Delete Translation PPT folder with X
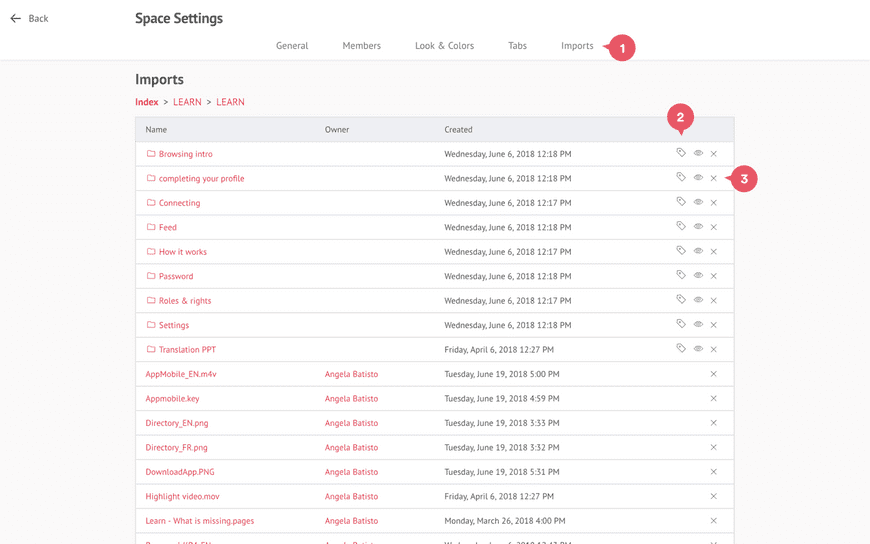870x544 pixels. pos(714,349)
